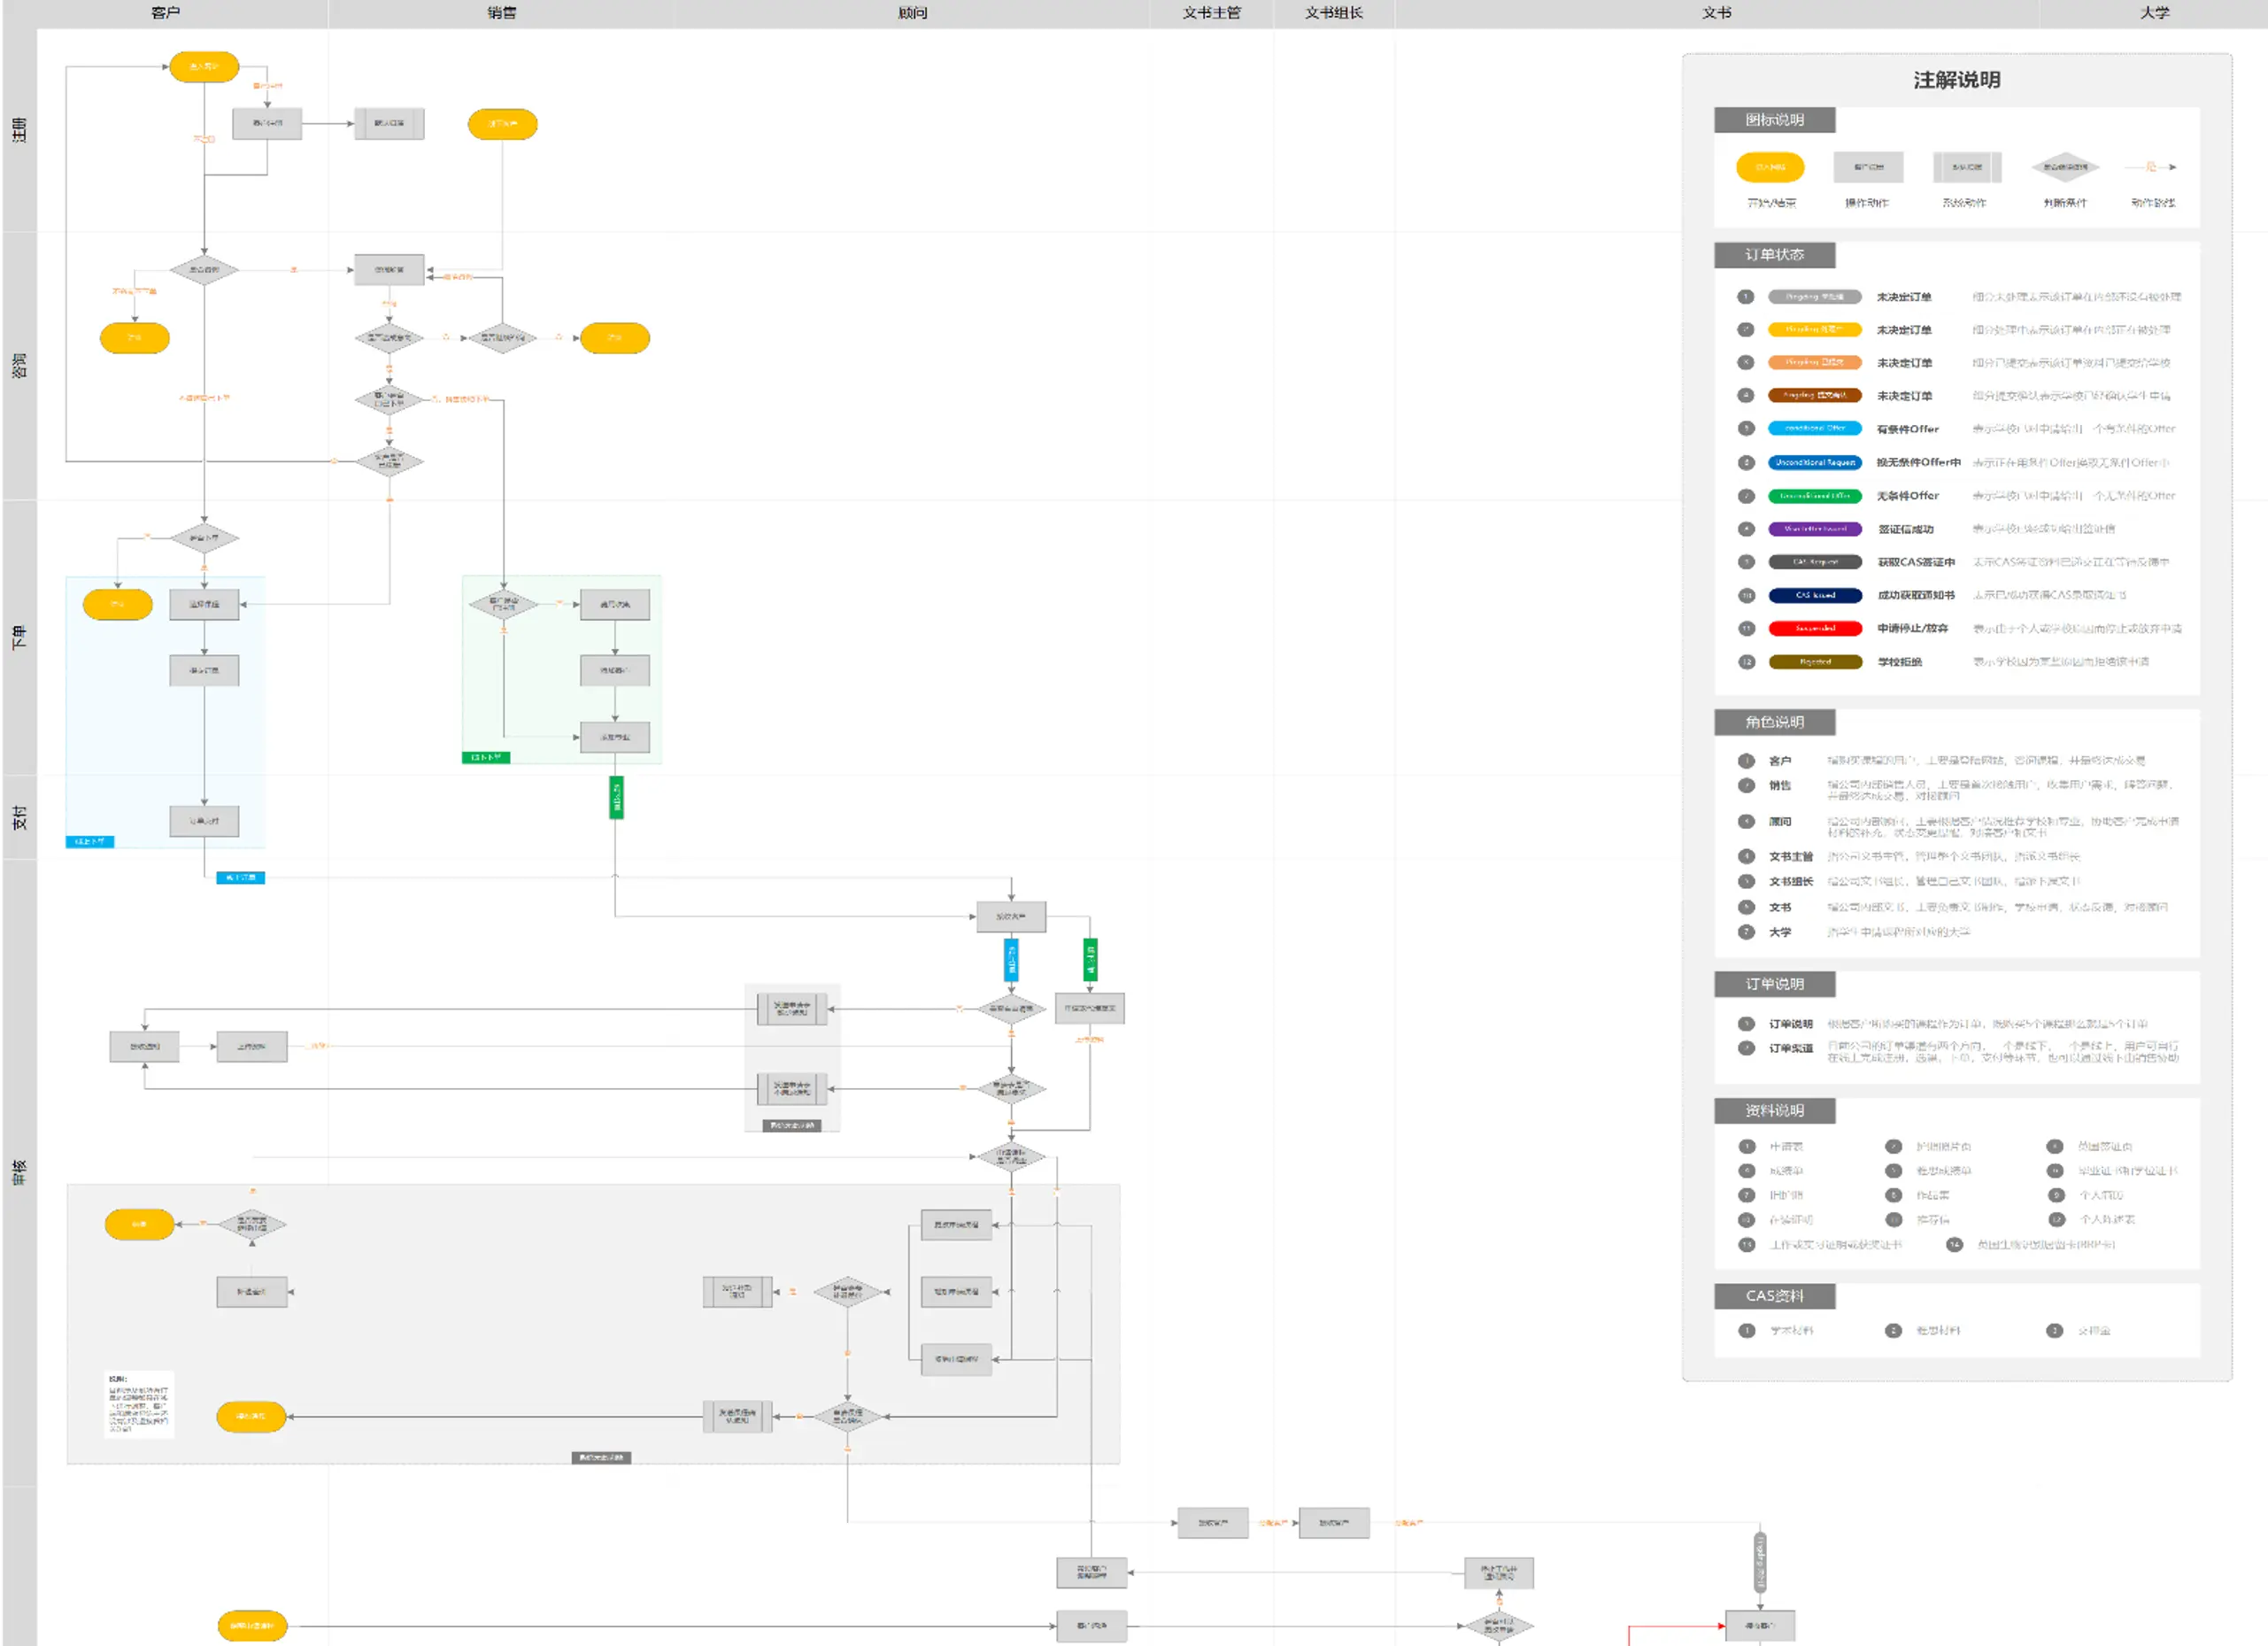
Task: Click the red Suspended status badge
Action: click(x=1815, y=629)
